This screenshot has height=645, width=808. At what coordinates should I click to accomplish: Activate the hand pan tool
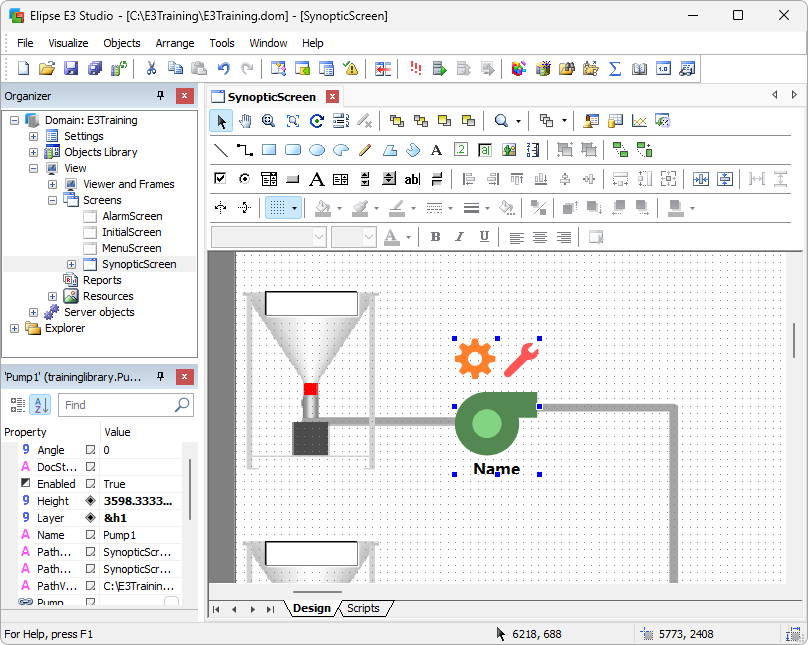click(244, 121)
